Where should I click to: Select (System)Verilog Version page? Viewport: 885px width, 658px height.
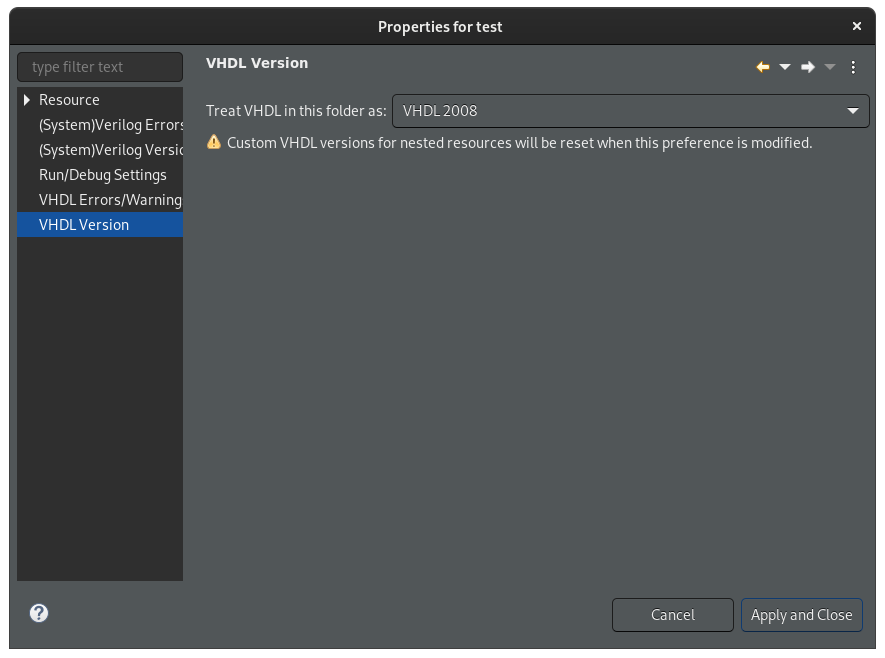click(x=111, y=150)
